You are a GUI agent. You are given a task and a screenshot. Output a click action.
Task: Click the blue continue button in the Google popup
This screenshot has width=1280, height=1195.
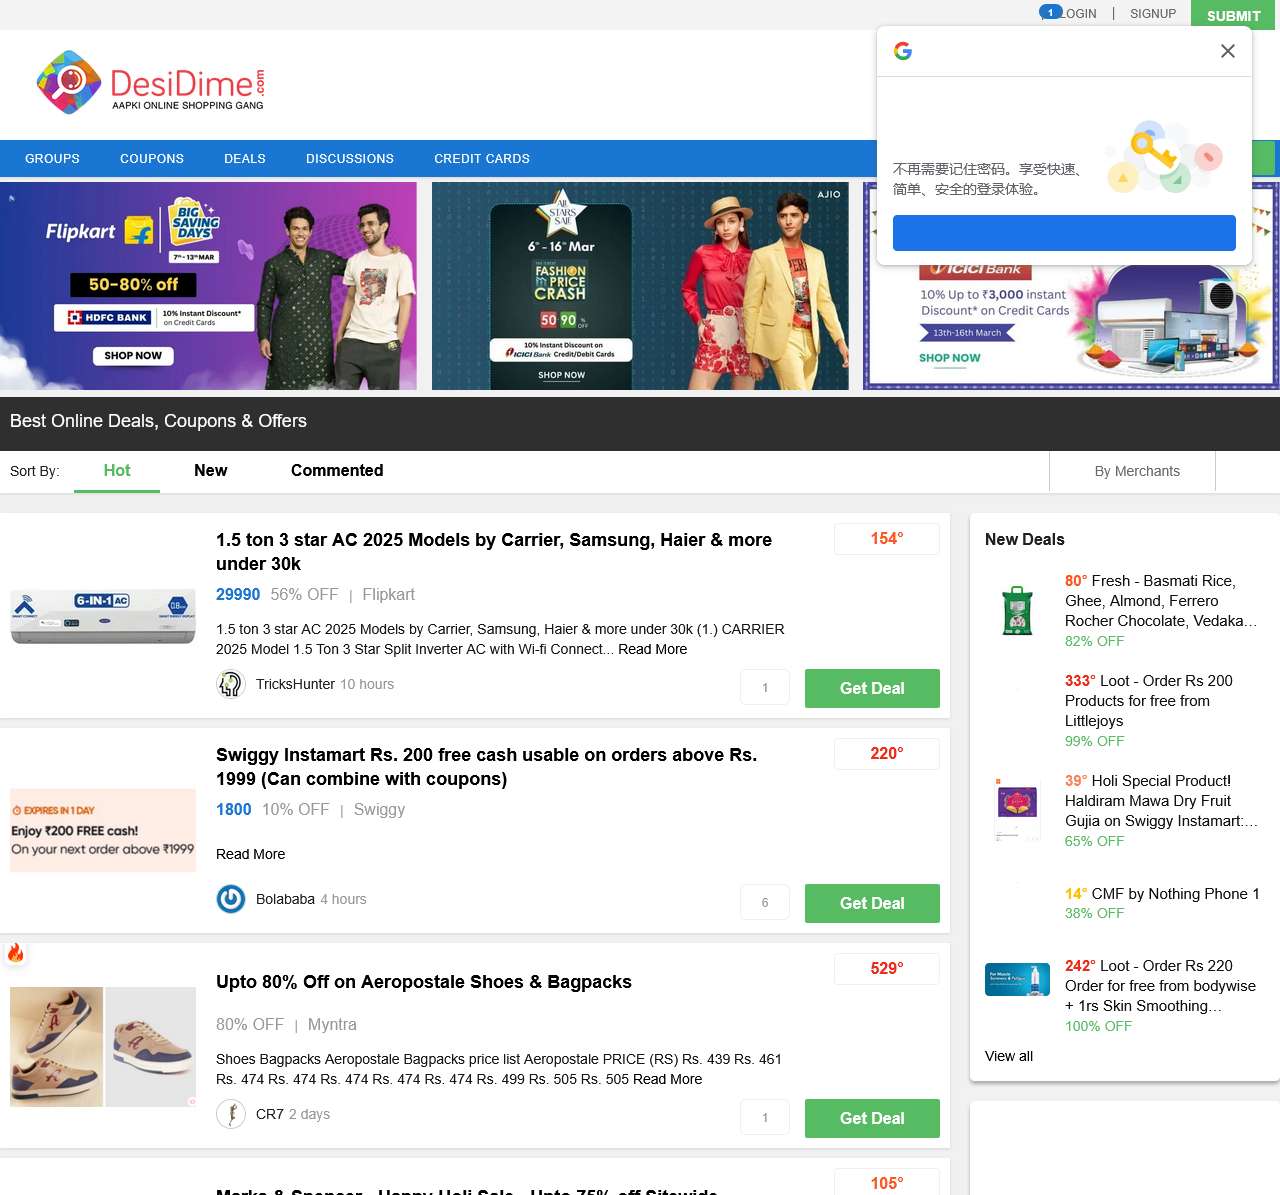tap(1064, 233)
